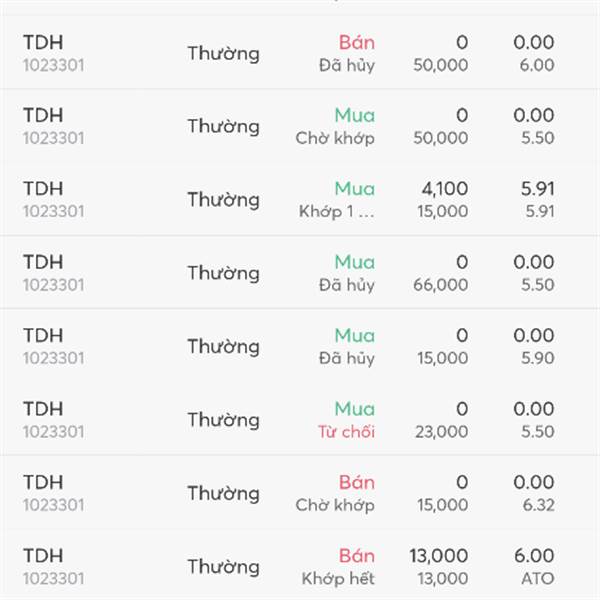Screen dimensions: 600x600
Task: Click the red Từ chối status label
Action: coord(346,432)
